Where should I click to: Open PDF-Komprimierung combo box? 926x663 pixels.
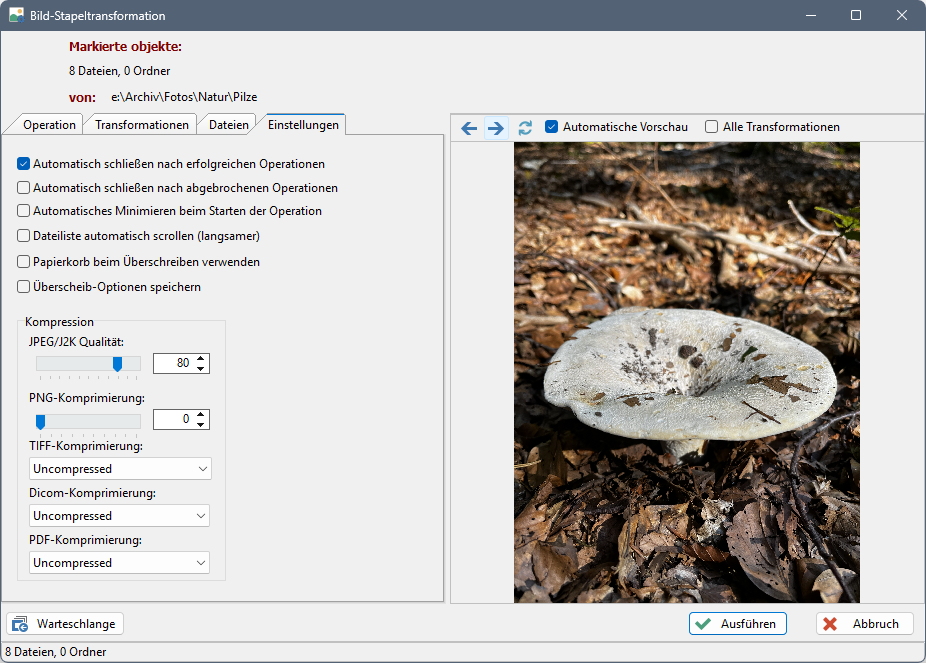click(x=120, y=563)
